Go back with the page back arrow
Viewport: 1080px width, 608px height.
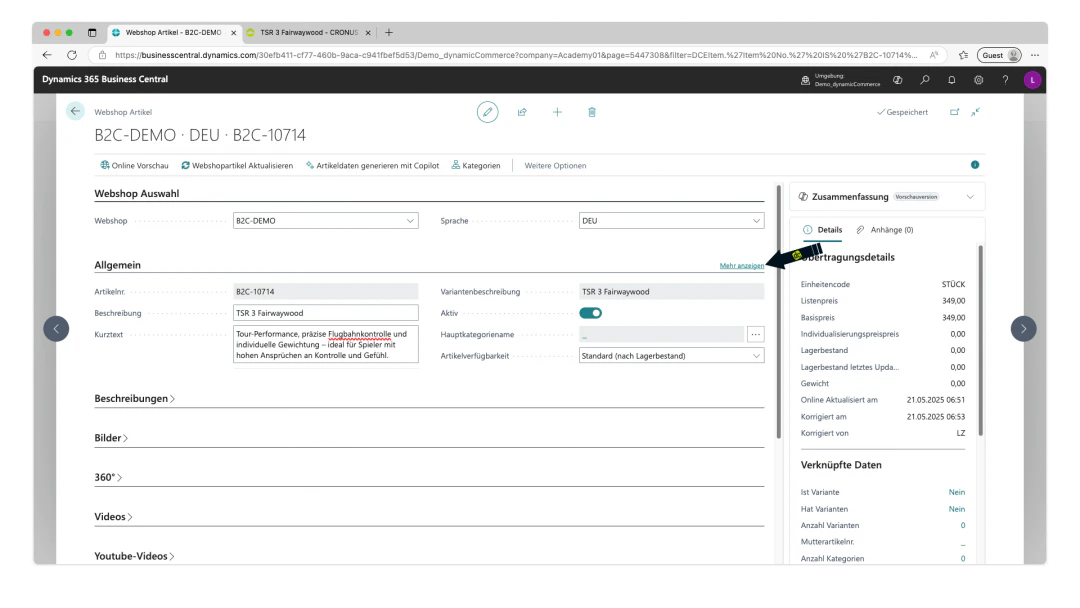click(75, 111)
